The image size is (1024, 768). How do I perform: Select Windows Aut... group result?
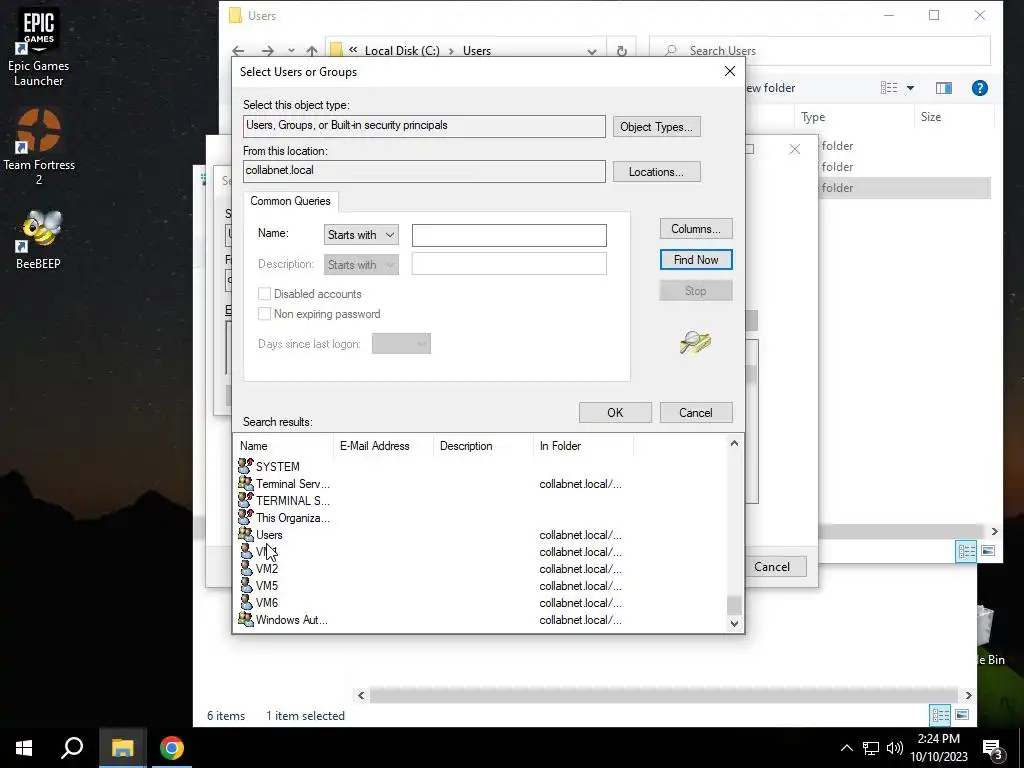tap(291, 620)
